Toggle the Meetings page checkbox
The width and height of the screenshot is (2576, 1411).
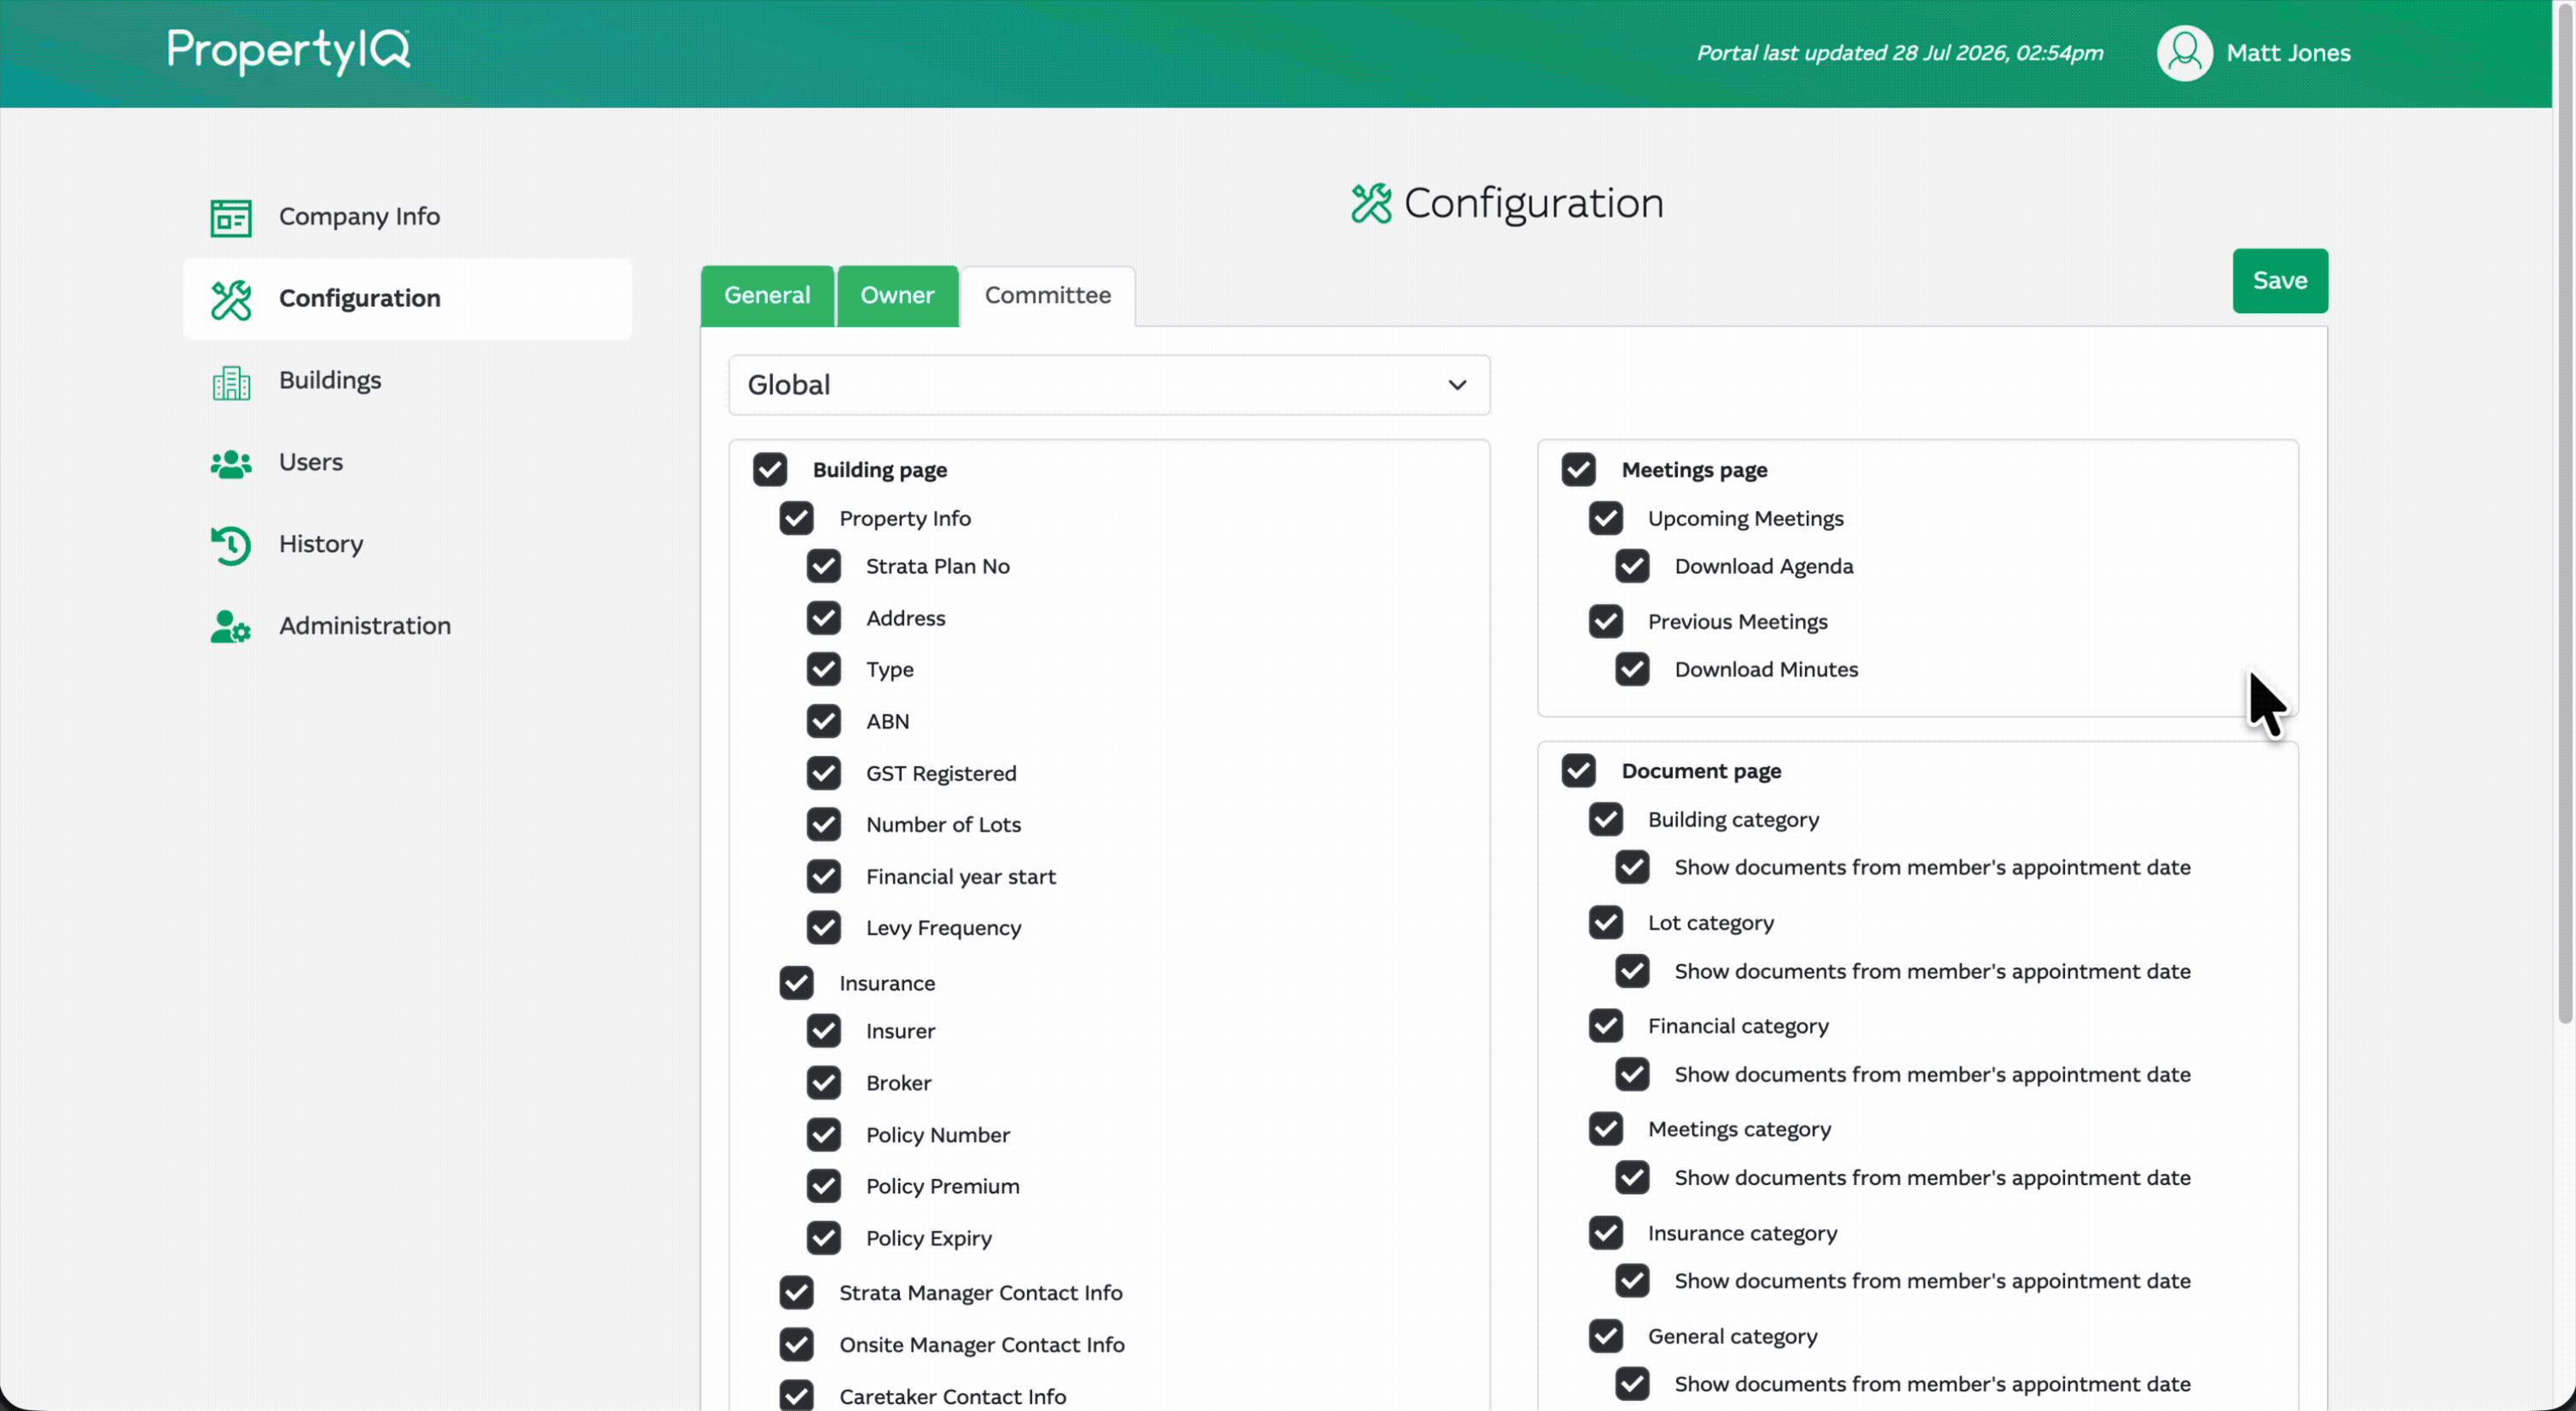pyautogui.click(x=1579, y=470)
